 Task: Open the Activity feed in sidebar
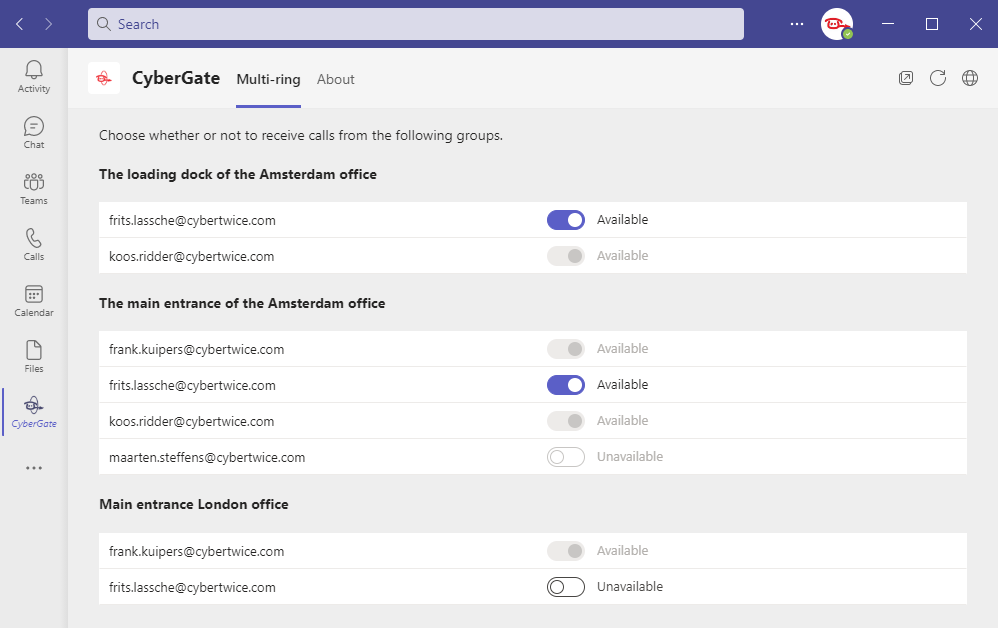(34, 77)
